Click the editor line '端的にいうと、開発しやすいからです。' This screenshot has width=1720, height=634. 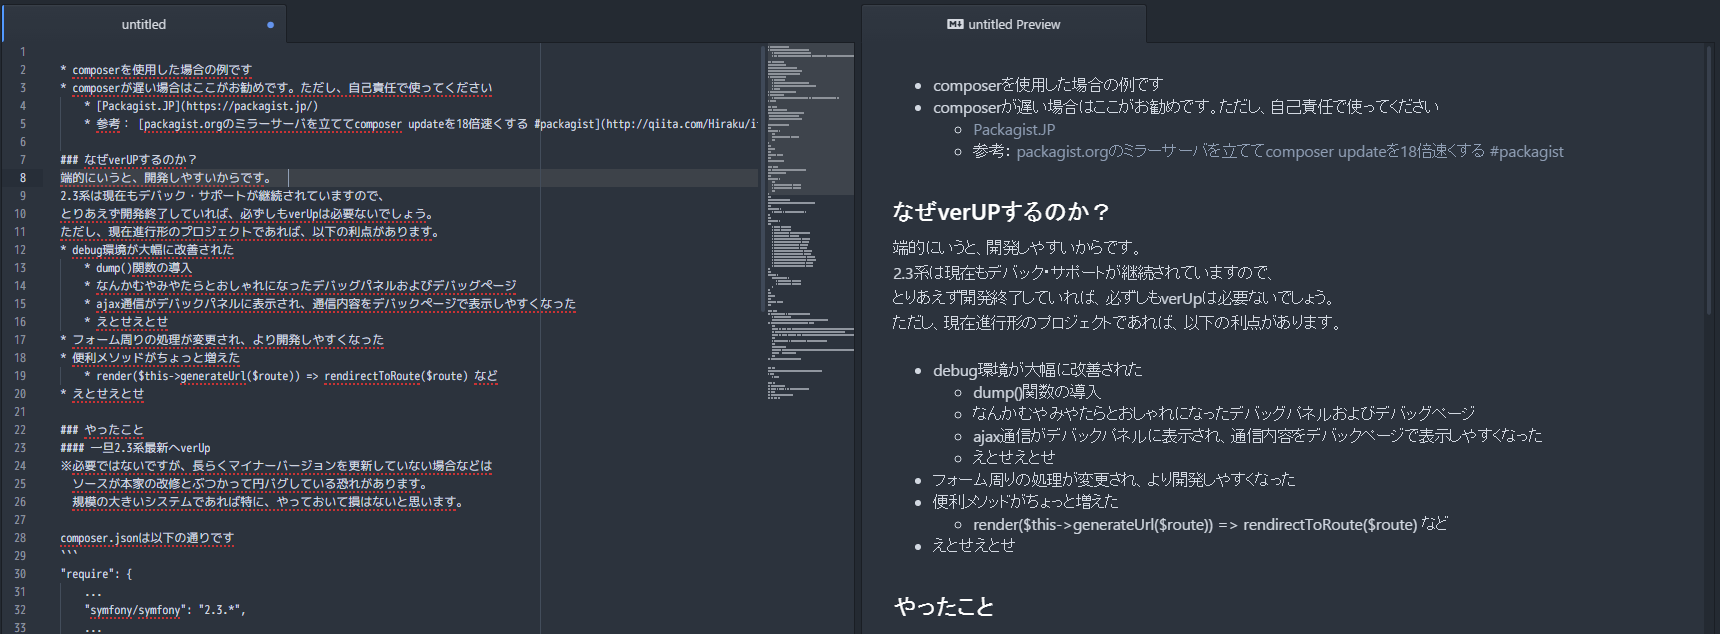click(x=166, y=178)
